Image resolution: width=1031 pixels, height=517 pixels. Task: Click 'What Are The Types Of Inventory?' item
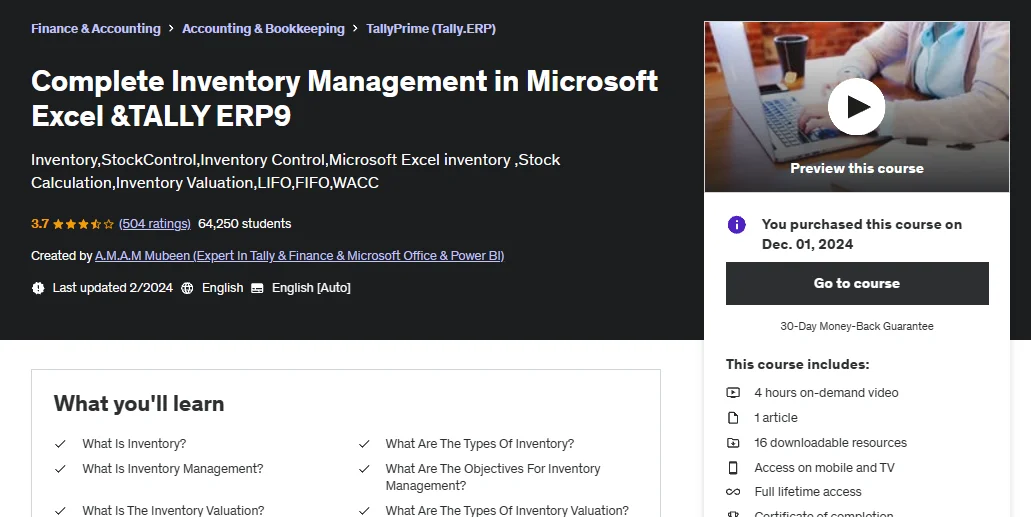(479, 444)
